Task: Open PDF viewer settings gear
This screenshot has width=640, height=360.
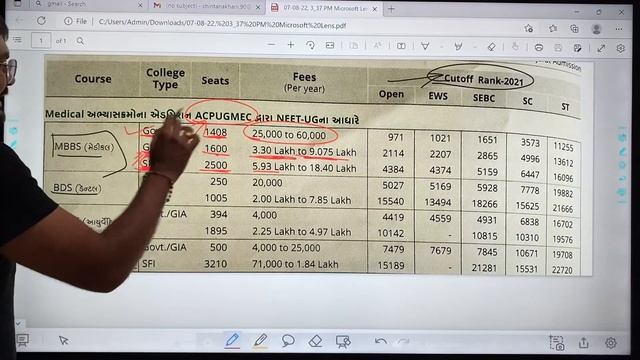Action: [620, 48]
